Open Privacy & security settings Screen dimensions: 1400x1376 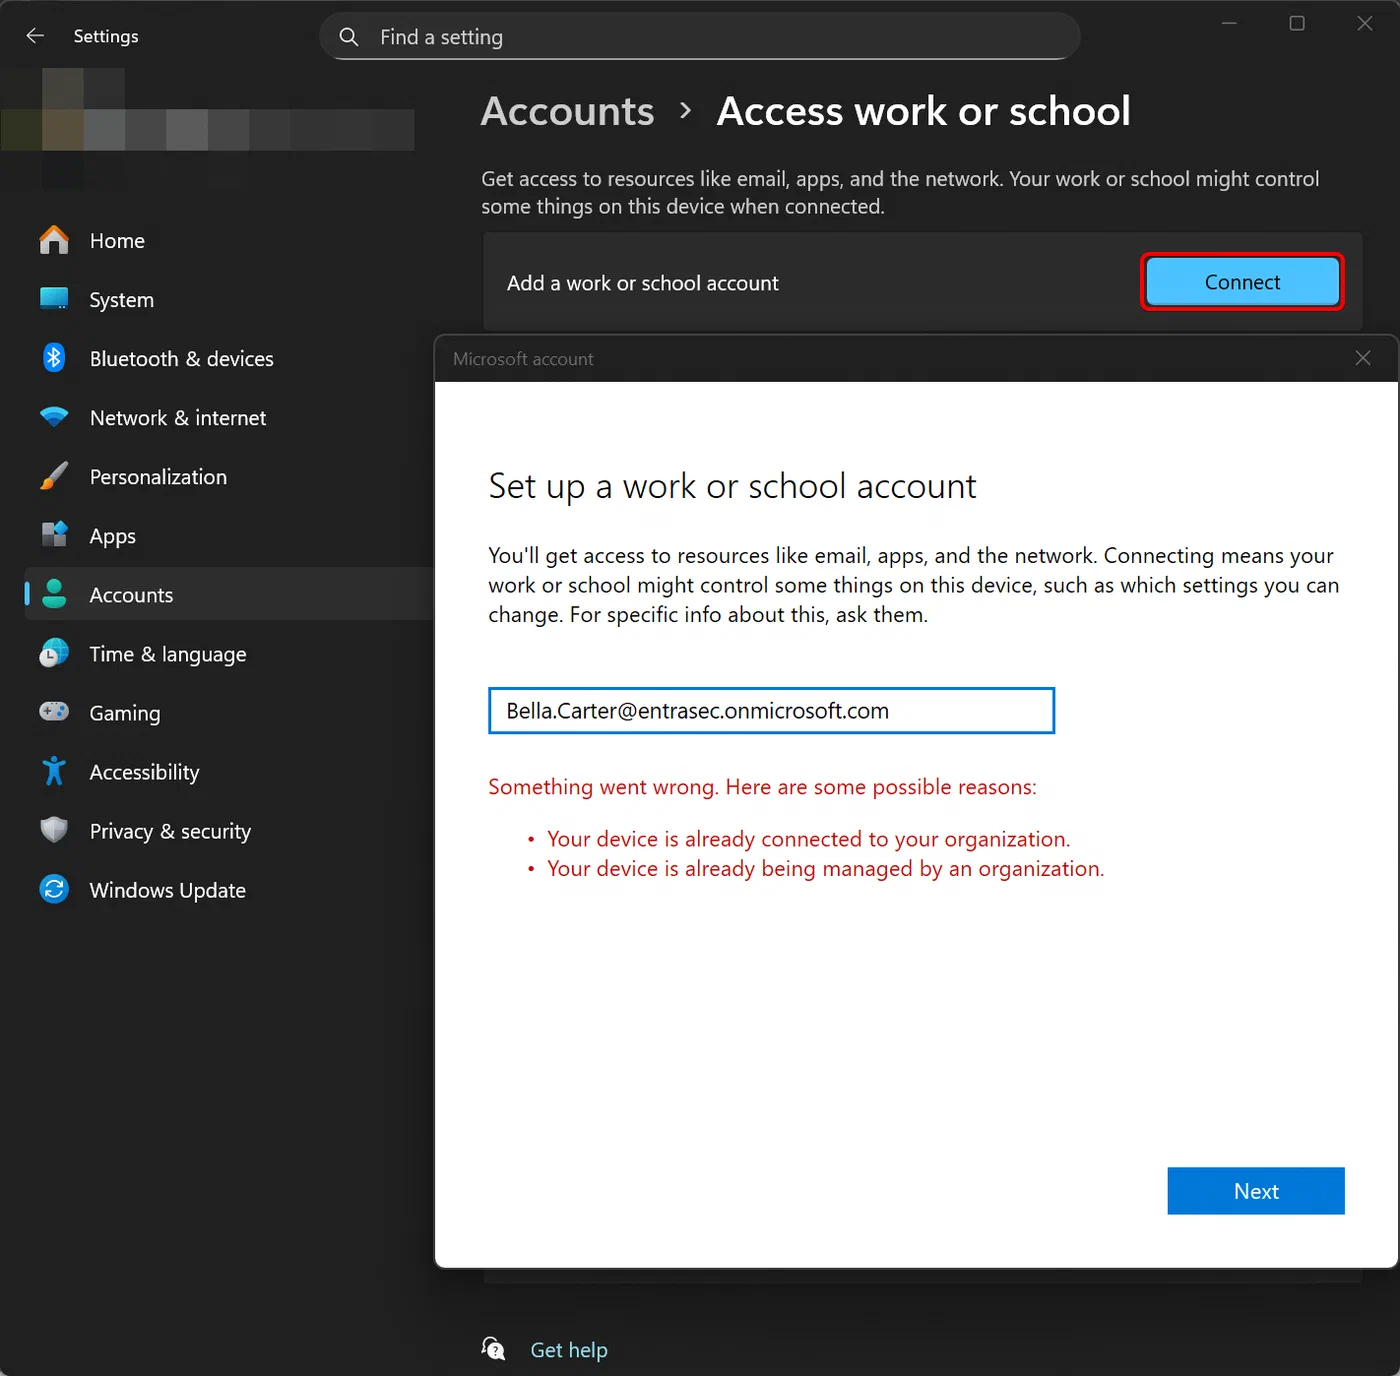[229, 831]
